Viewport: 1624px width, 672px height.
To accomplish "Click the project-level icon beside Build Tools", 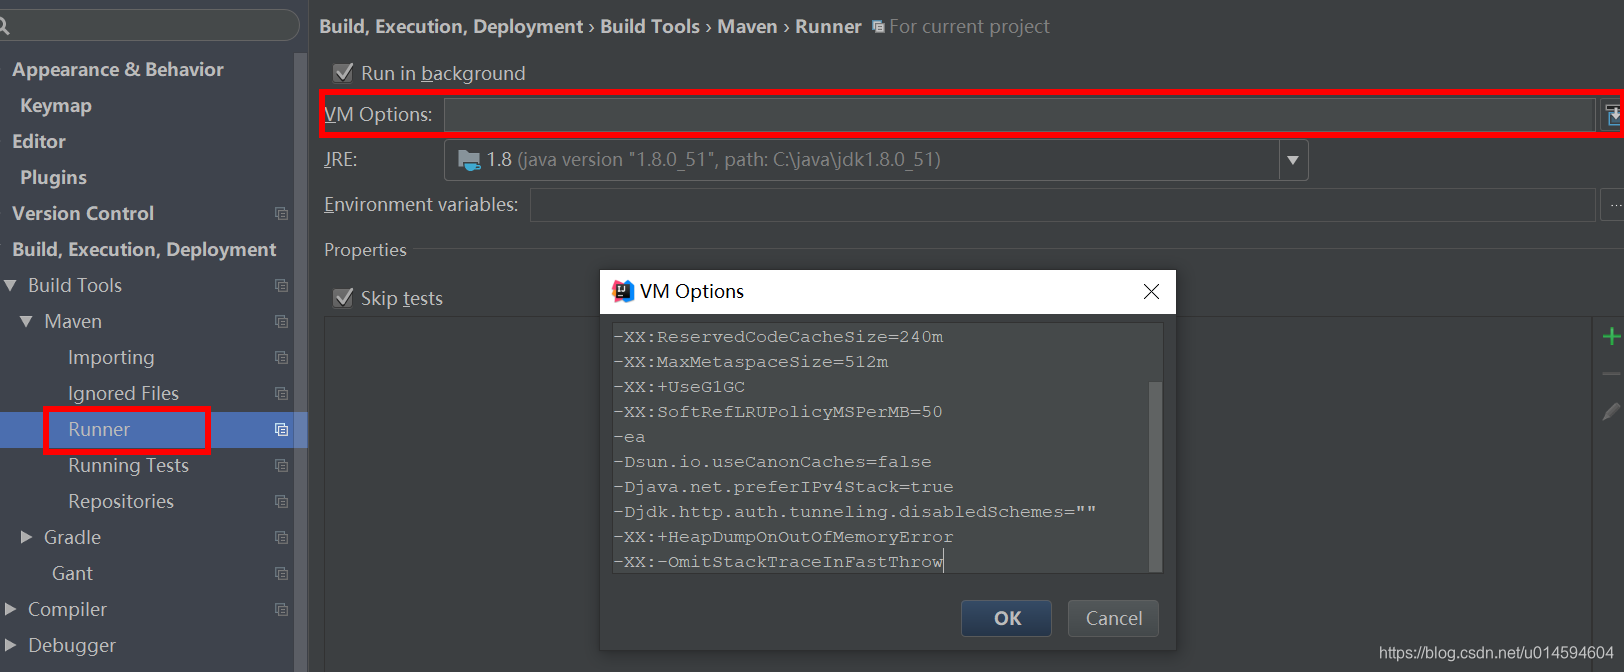I will 281,286.
